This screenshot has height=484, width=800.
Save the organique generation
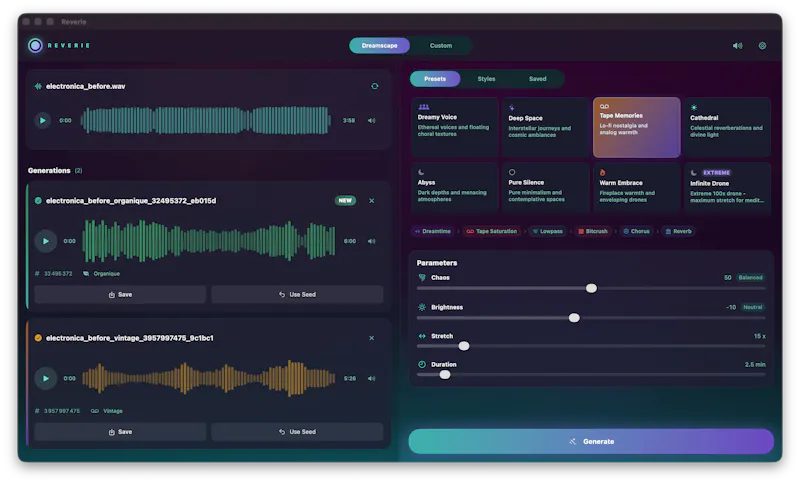[120, 294]
